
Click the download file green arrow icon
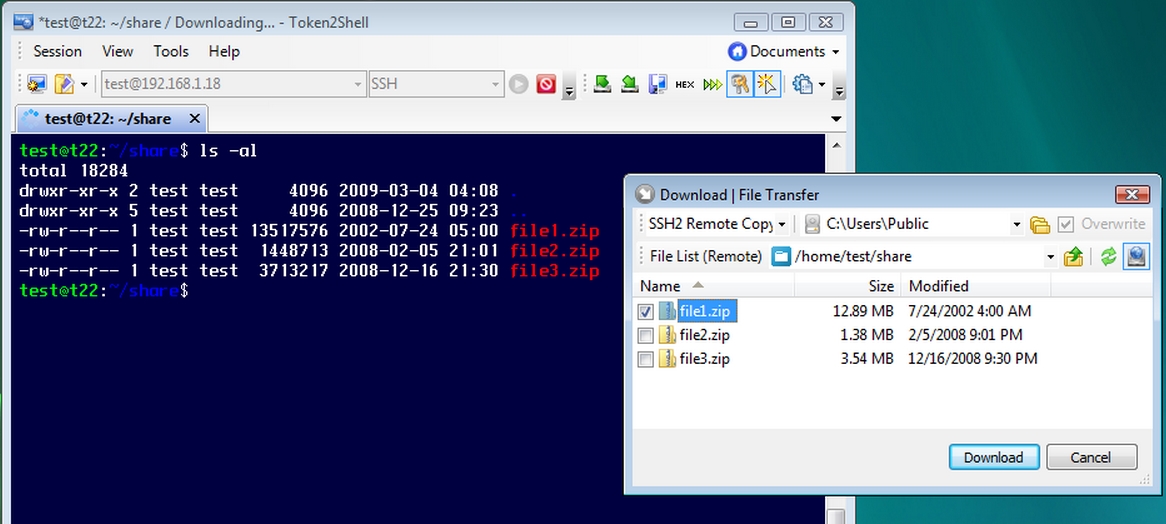click(602, 84)
